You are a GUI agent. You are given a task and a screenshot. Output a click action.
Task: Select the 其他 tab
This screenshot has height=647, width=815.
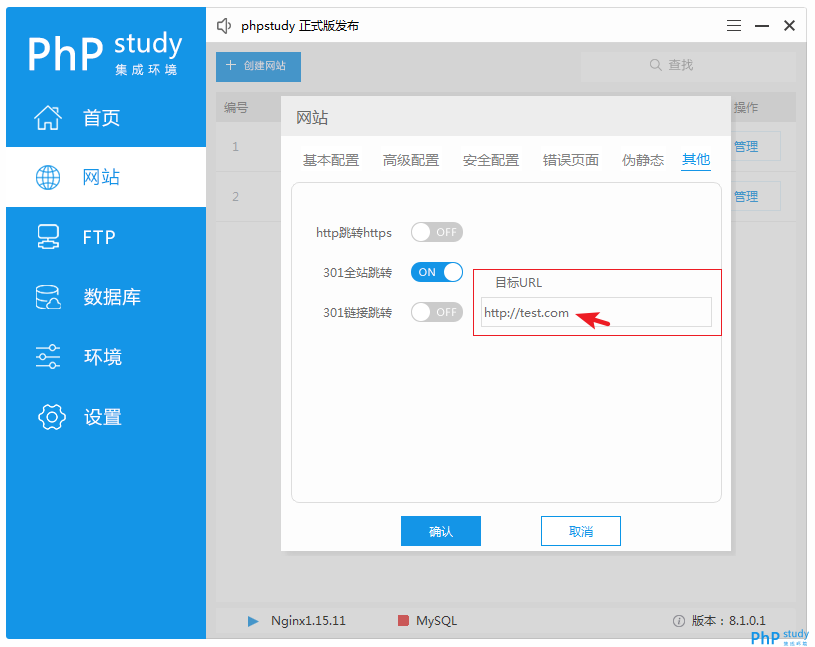696,160
